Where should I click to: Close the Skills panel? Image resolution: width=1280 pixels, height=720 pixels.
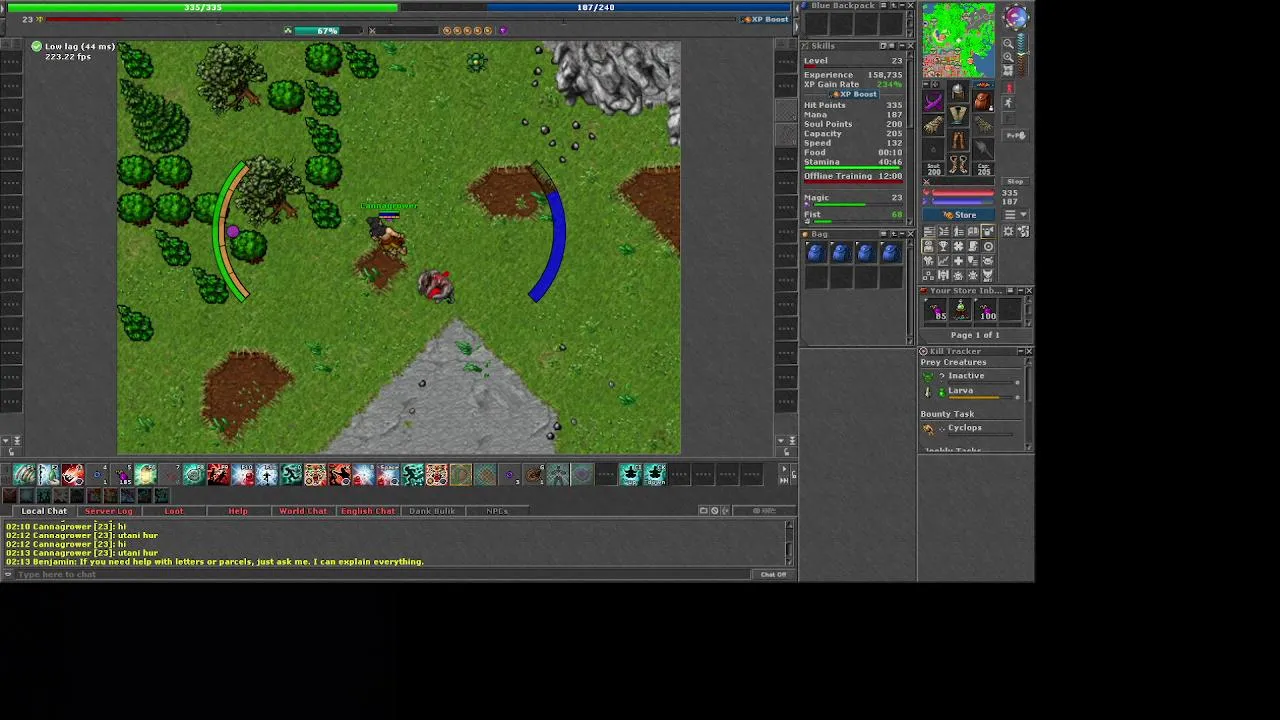coord(909,46)
